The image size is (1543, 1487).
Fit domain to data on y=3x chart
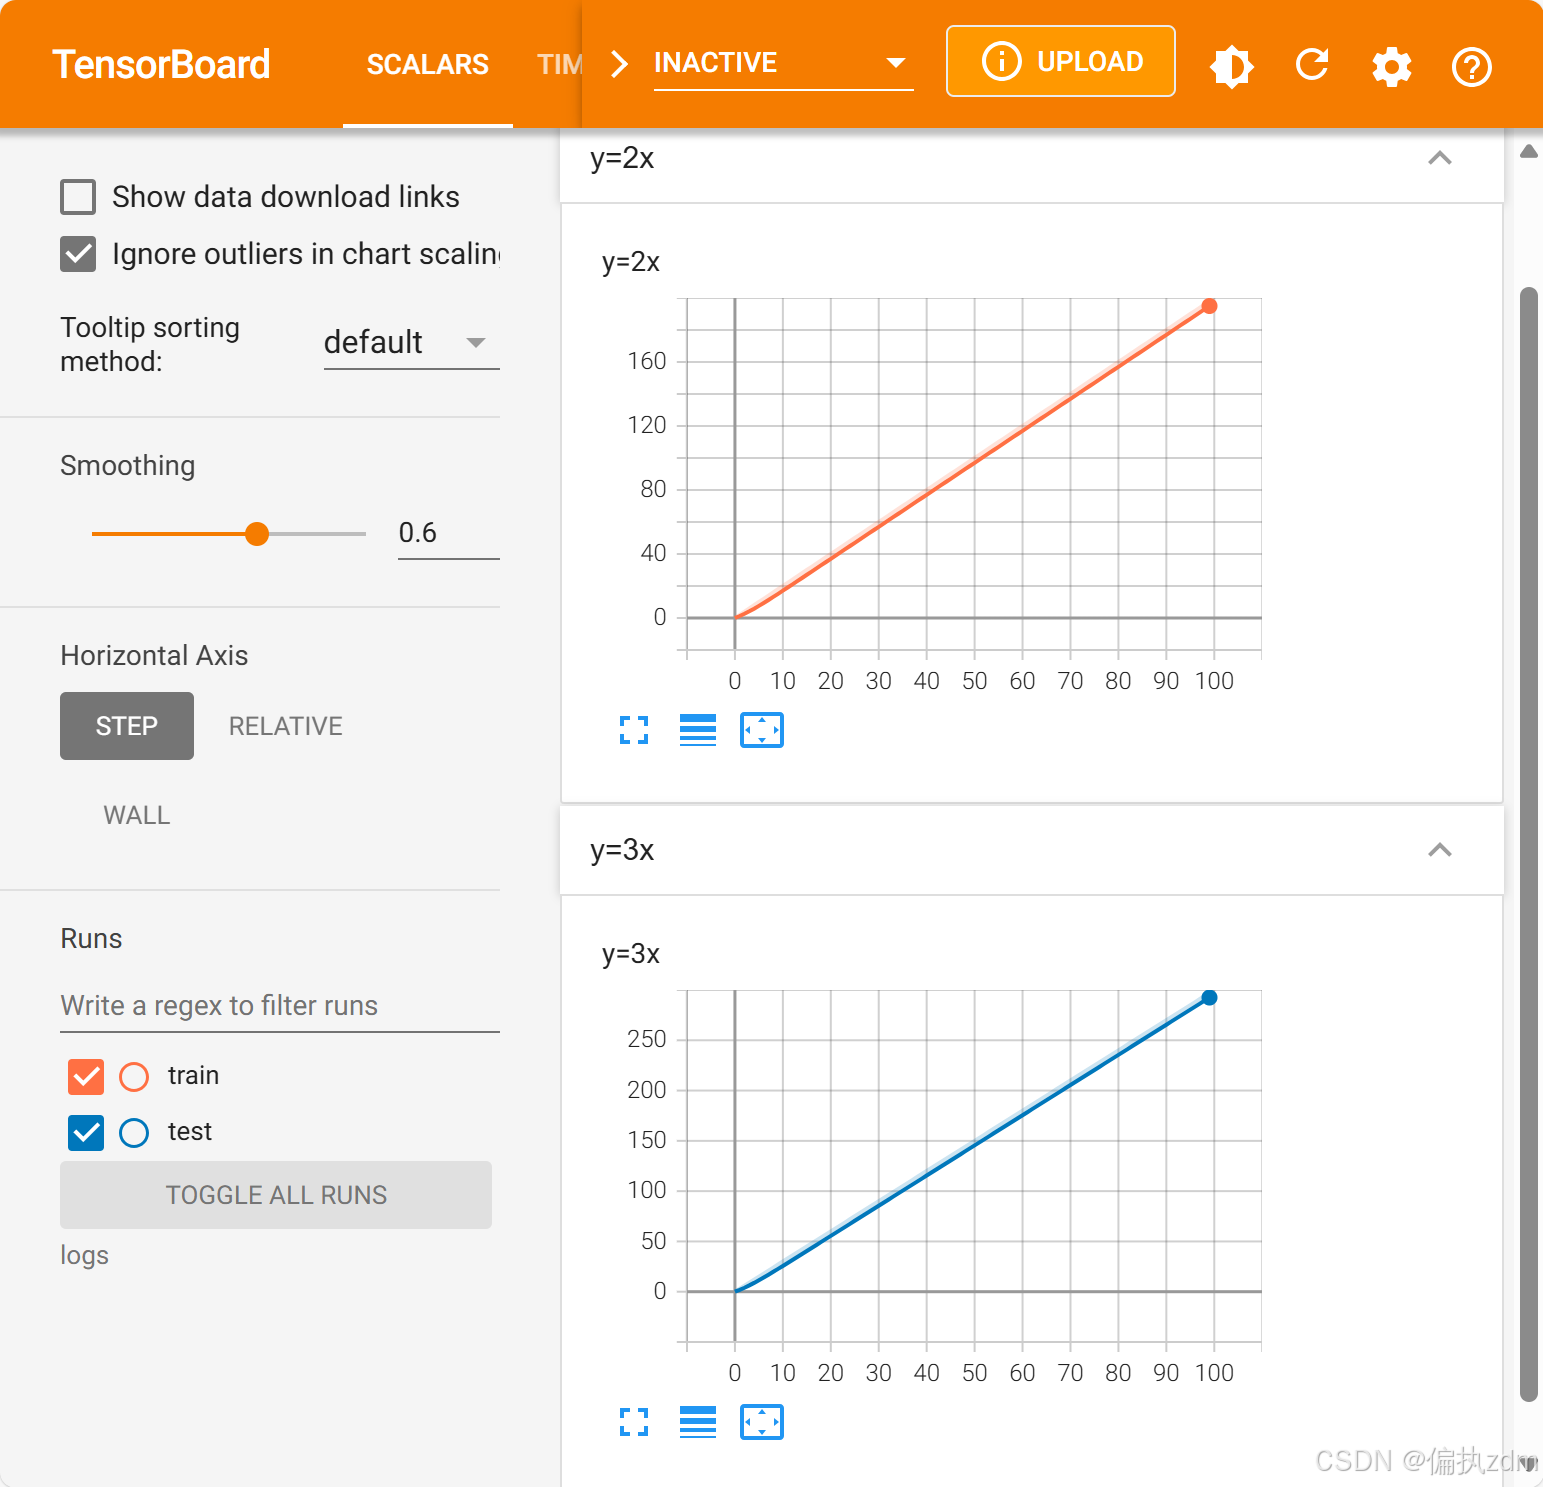pos(762,1422)
